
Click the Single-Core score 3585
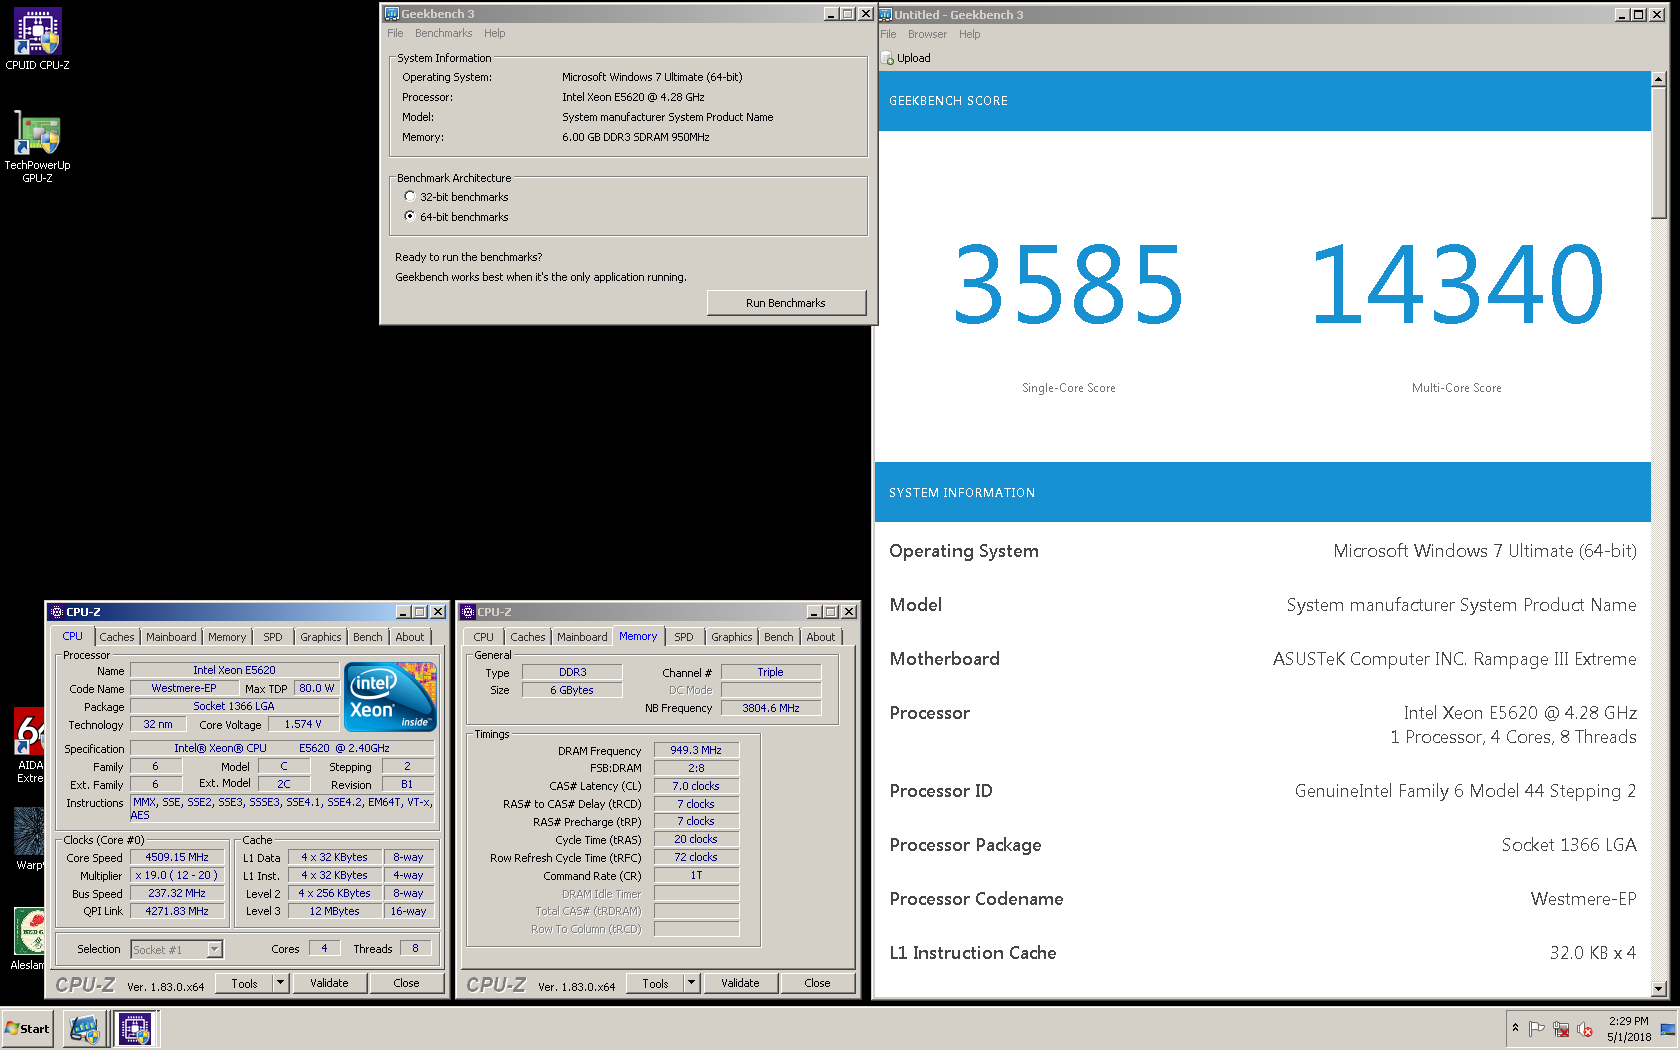click(1068, 285)
